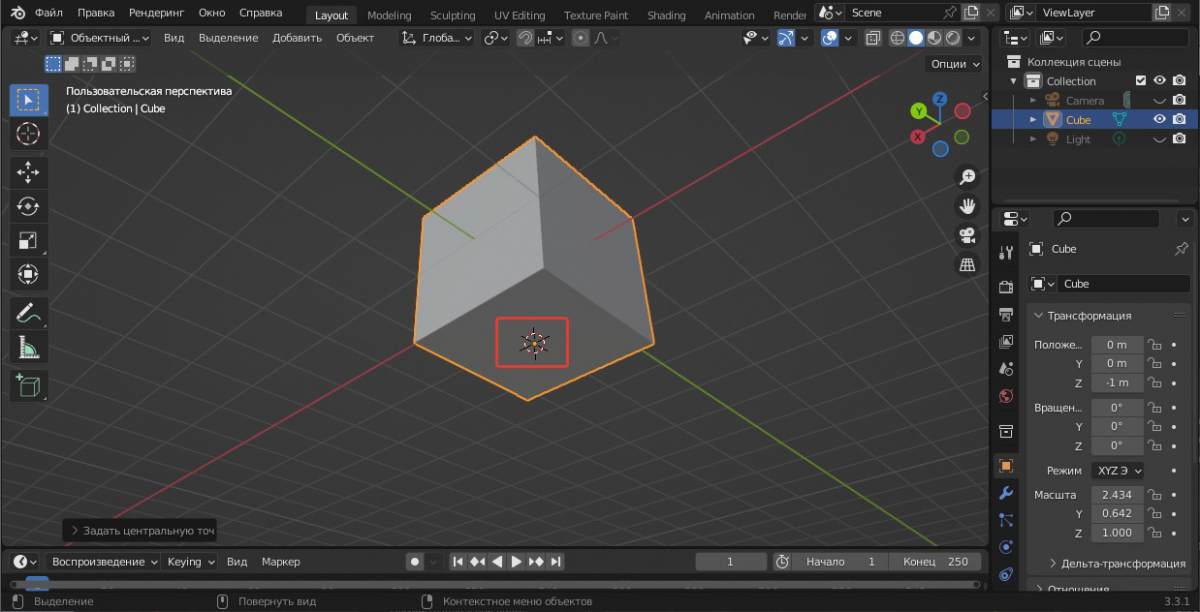Viewport: 1200px width, 612px height.
Task: Switch to the Modeling workspace tab
Action: tap(389, 15)
